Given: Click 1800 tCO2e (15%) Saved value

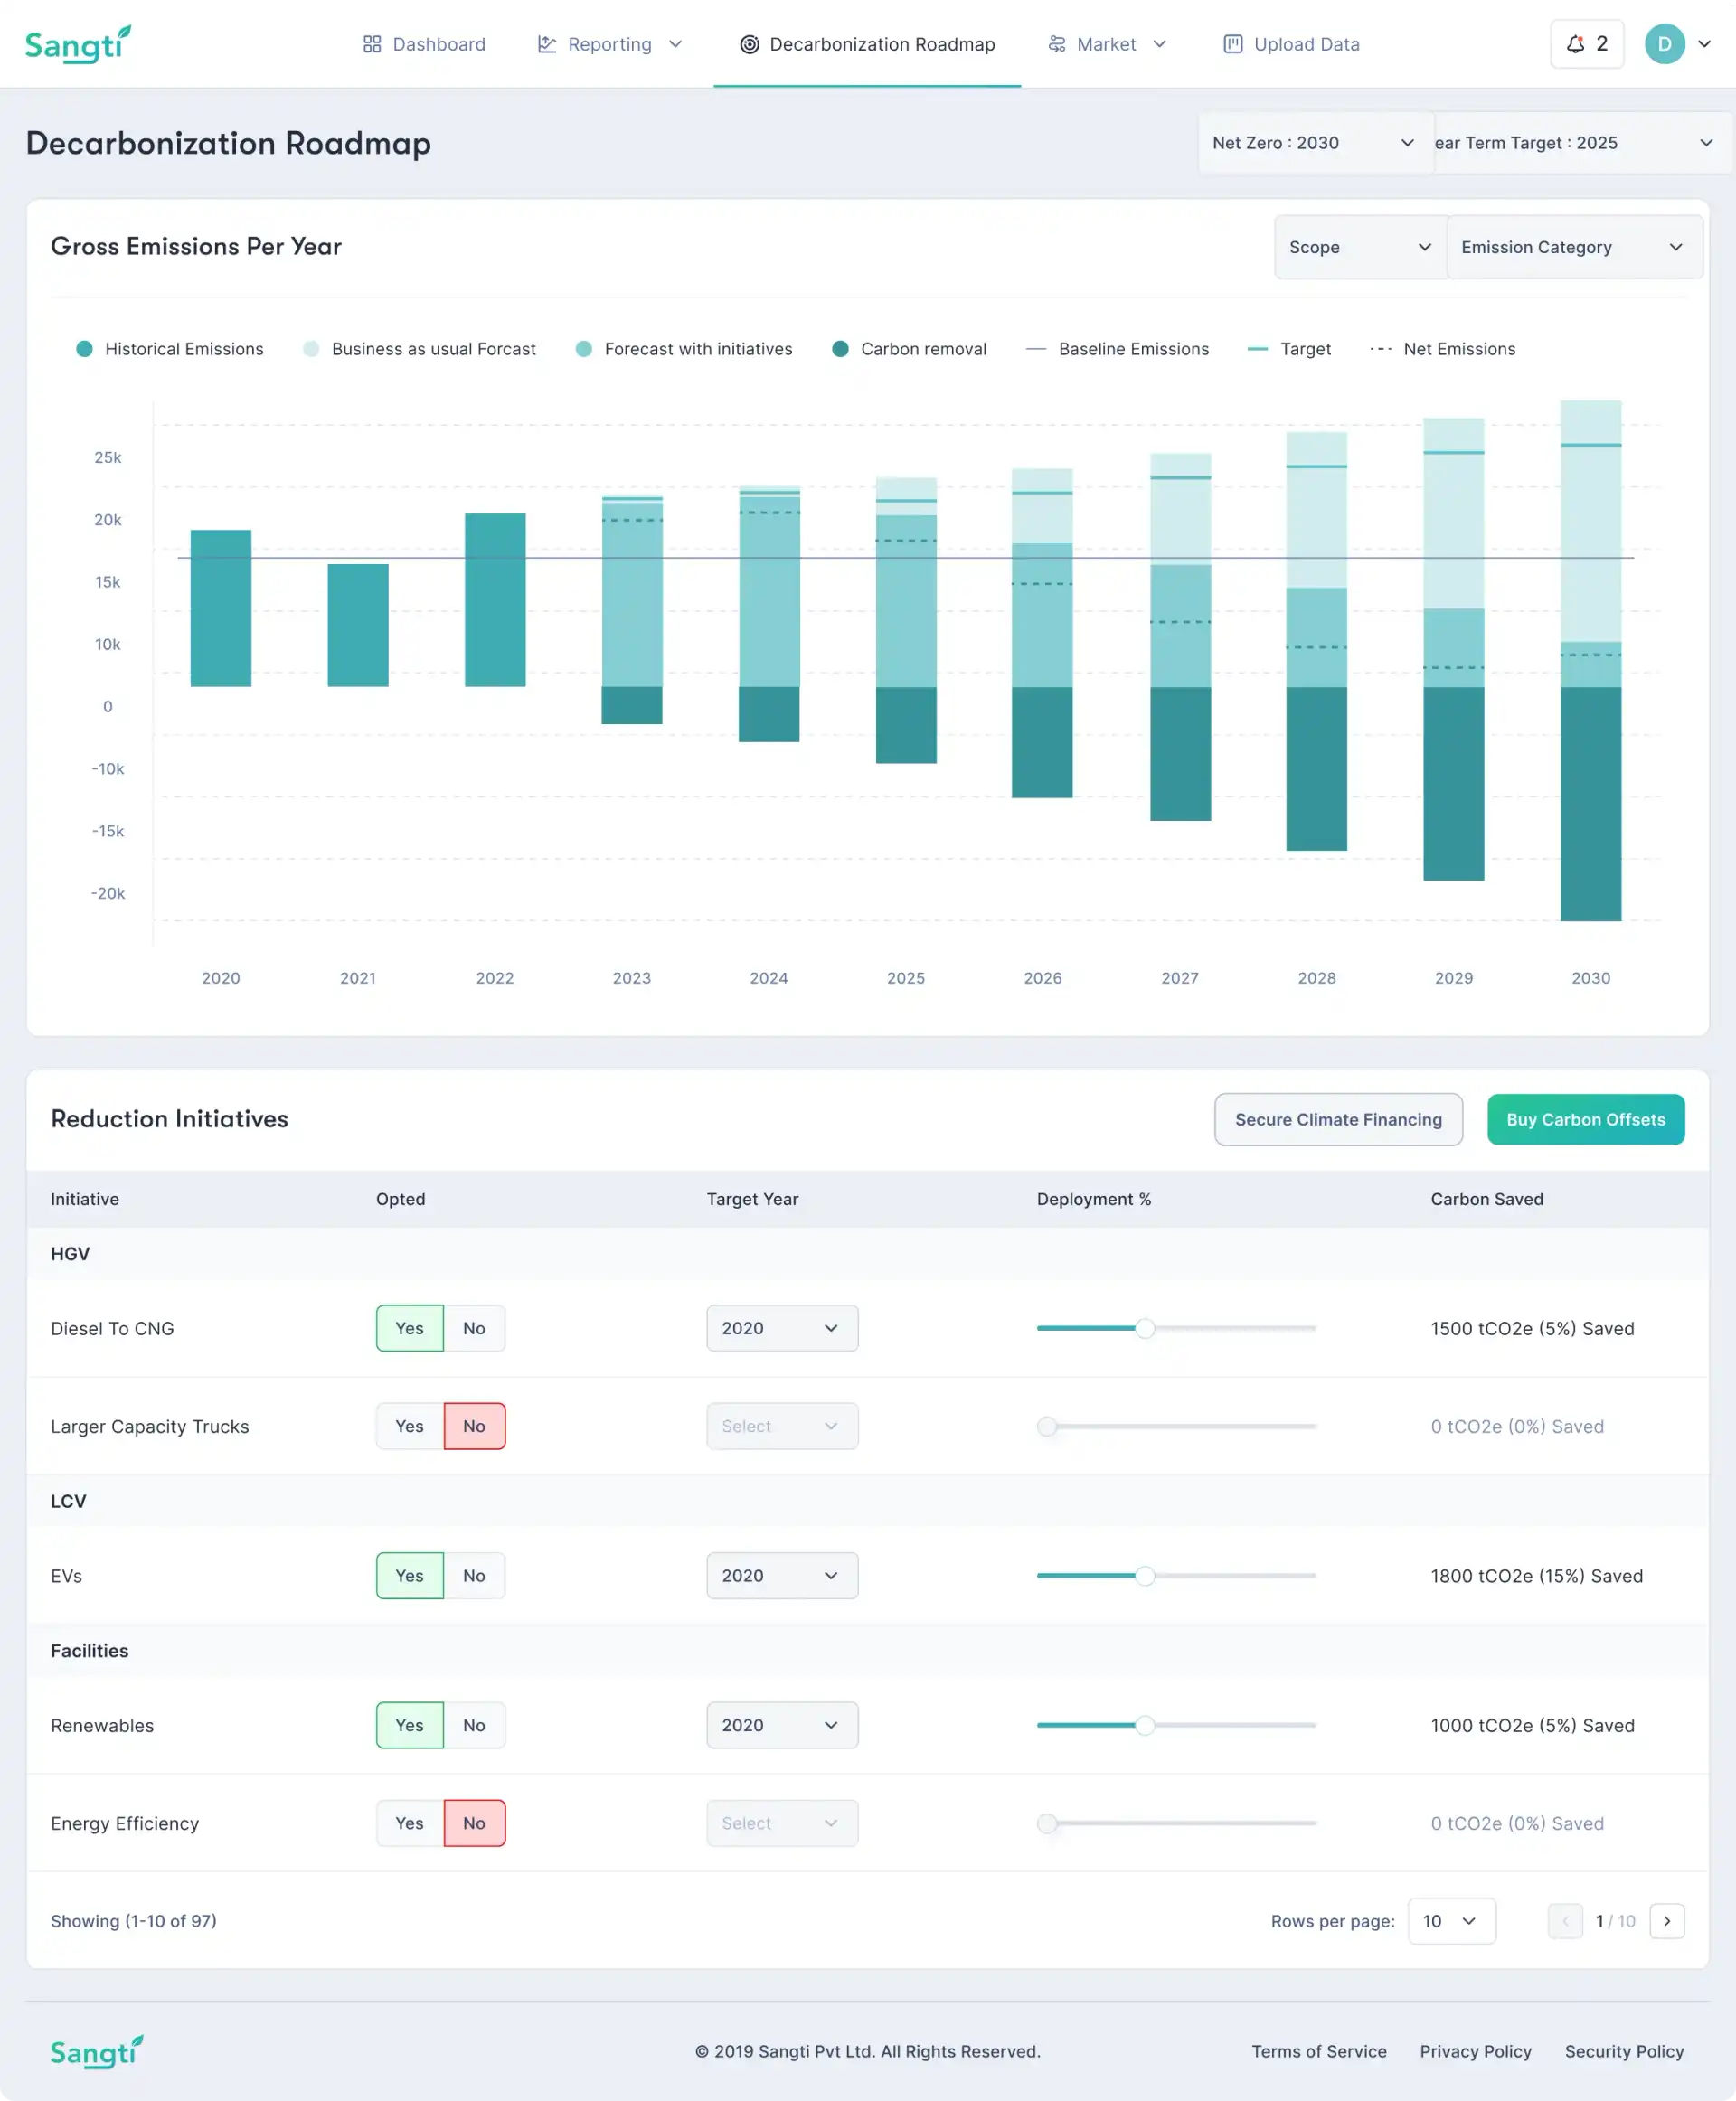Looking at the screenshot, I should coord(1537,1576).
